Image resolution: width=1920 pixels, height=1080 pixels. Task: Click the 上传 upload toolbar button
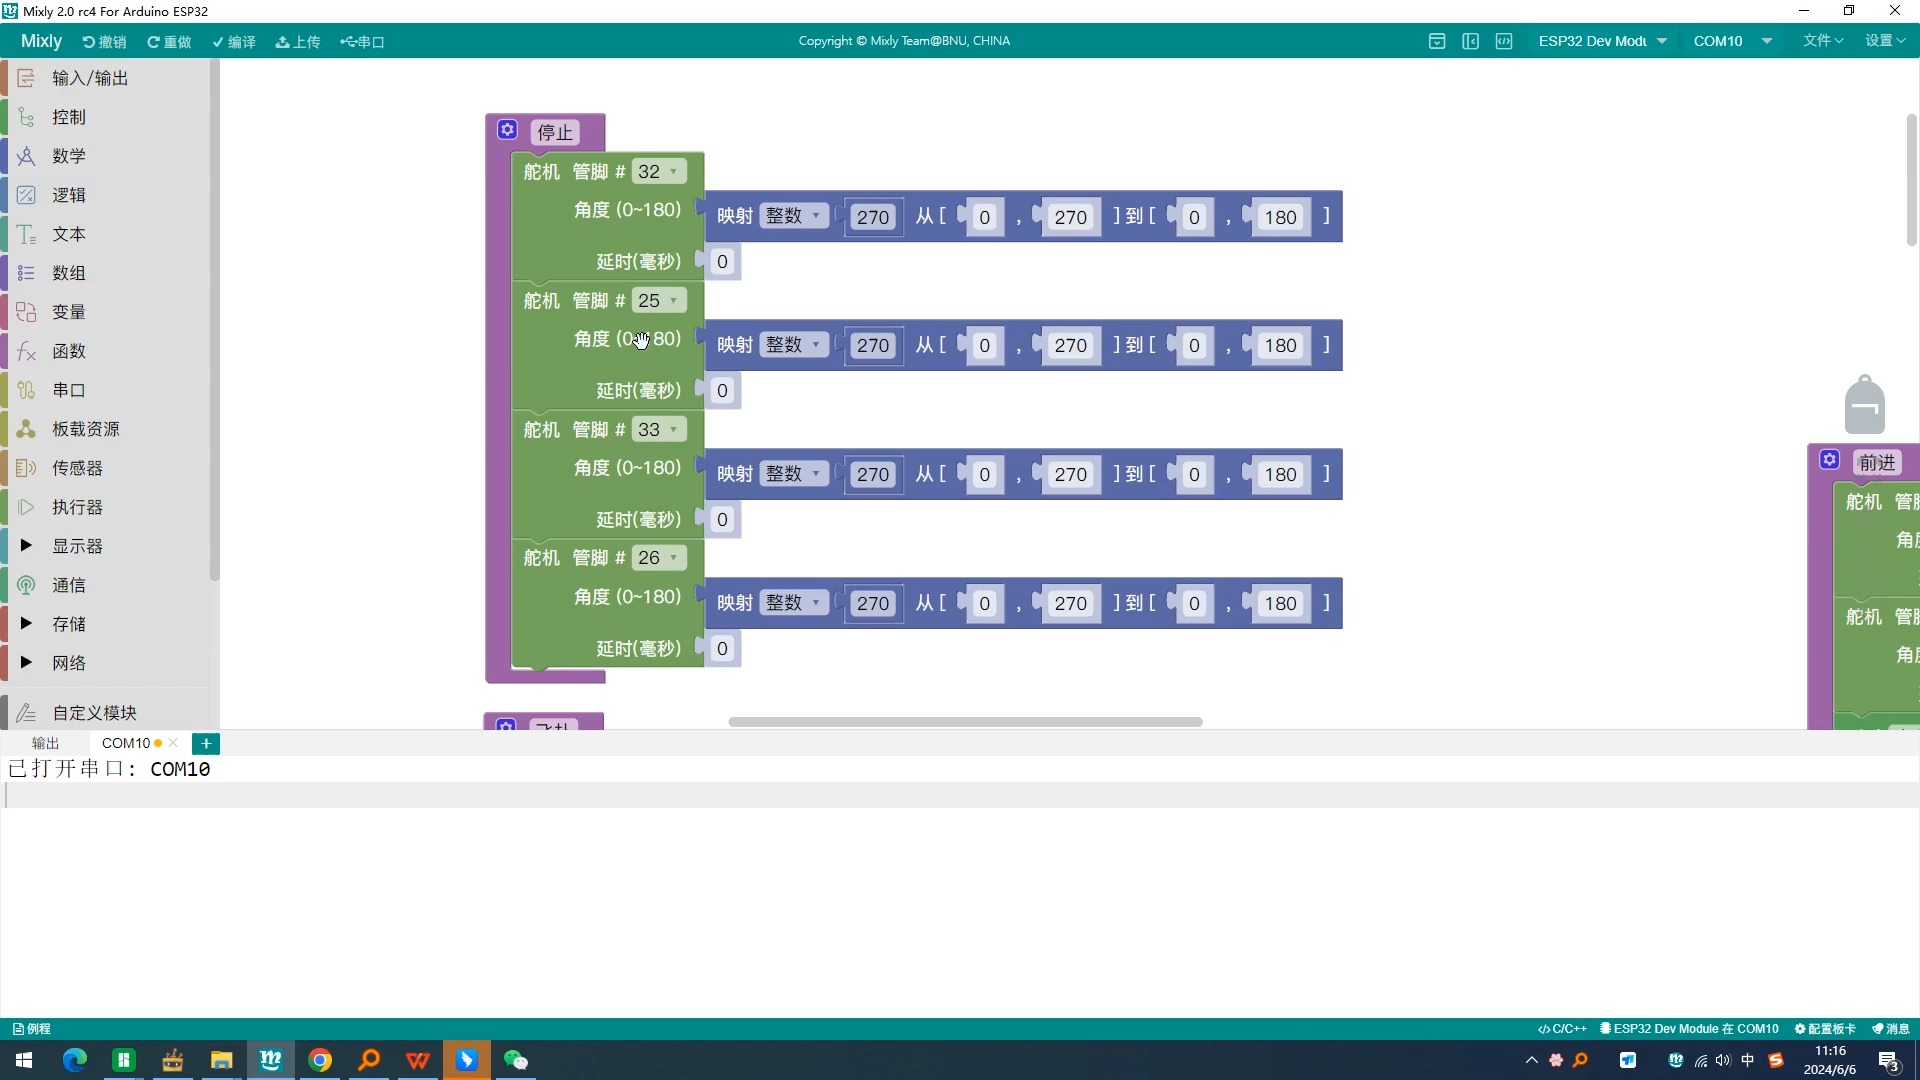298,42
